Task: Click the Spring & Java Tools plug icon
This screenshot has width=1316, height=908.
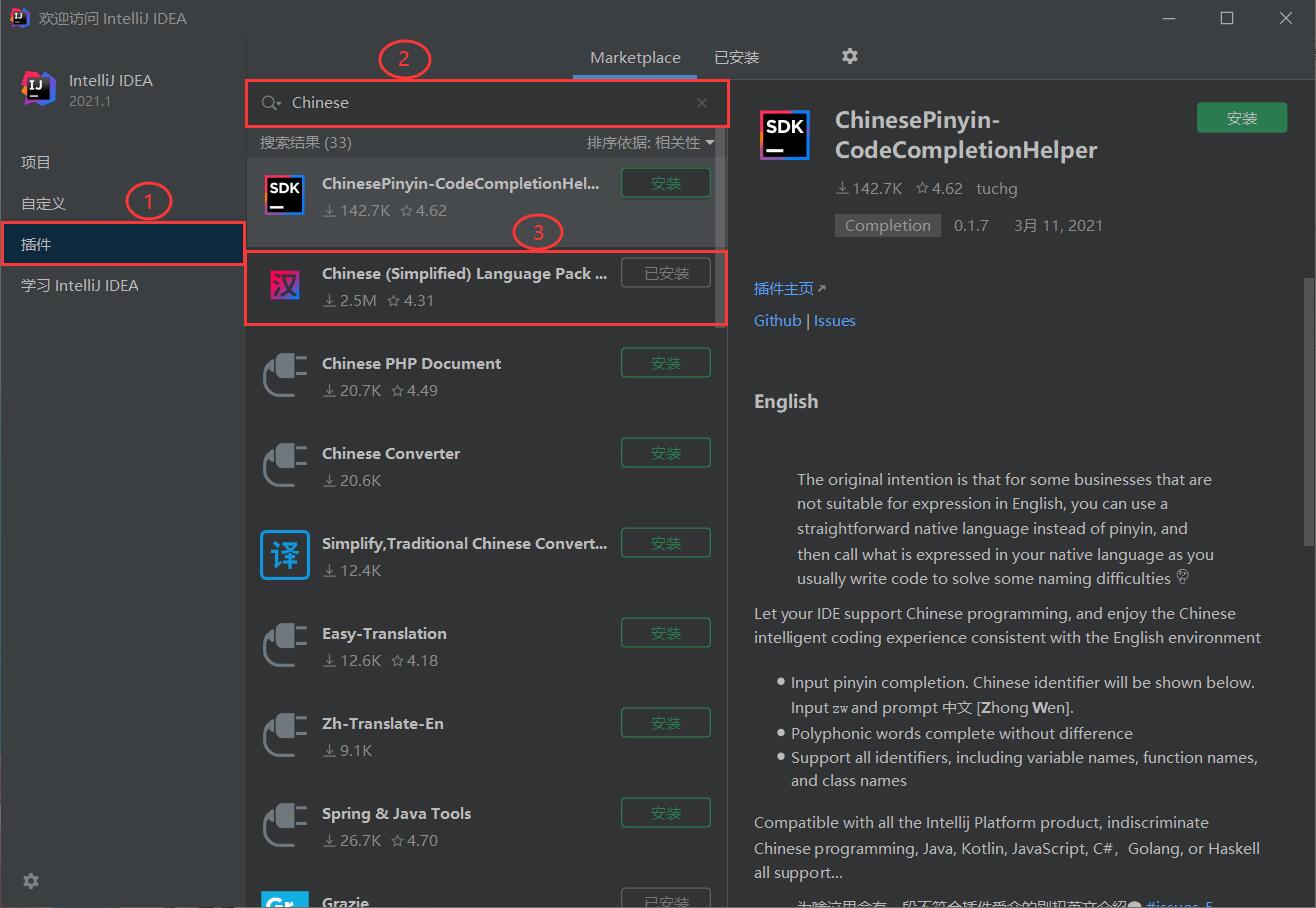Action: point(285,826)
